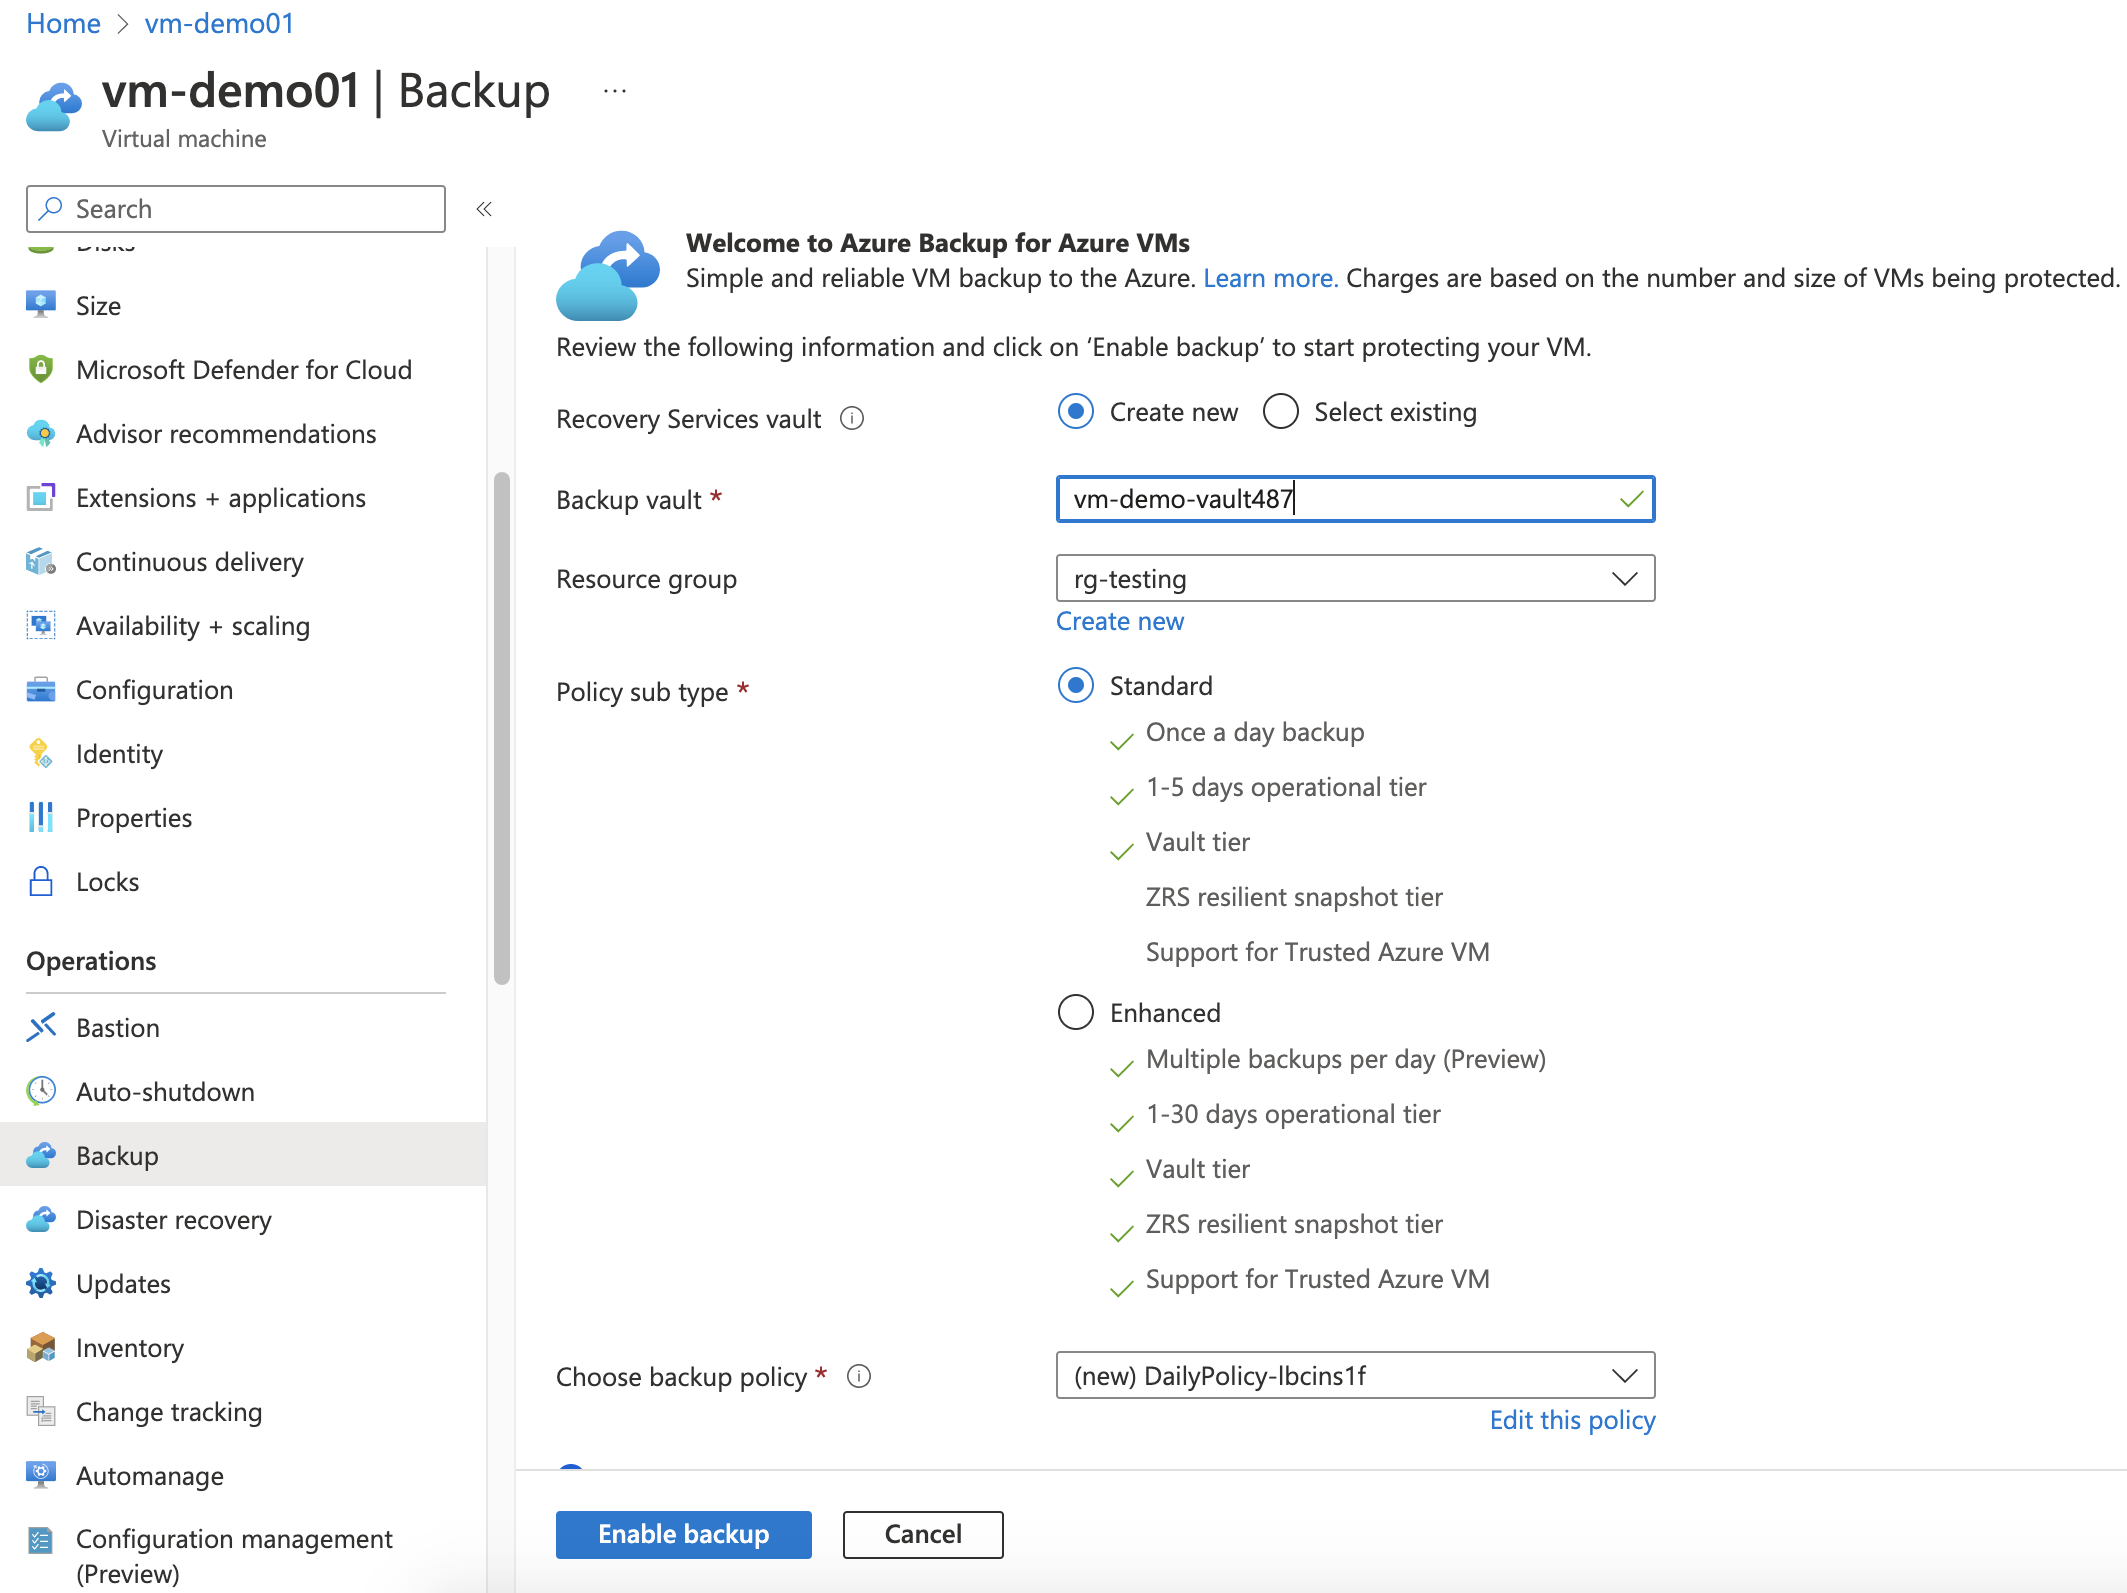This screenshot has height=1593, width=2127.
Task: Click the Microsoft Defender shield icon
Action: [x=41, y=369]
